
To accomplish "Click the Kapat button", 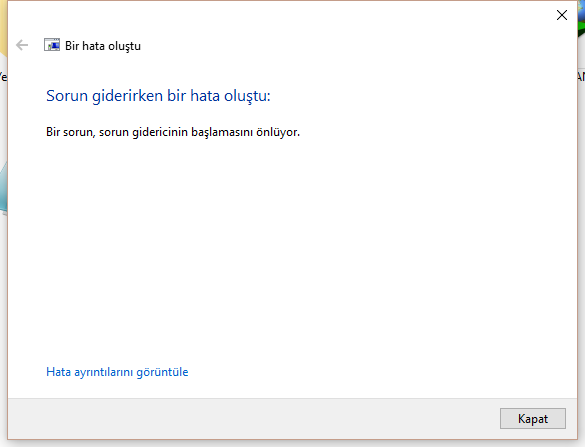I will [533, 418].
